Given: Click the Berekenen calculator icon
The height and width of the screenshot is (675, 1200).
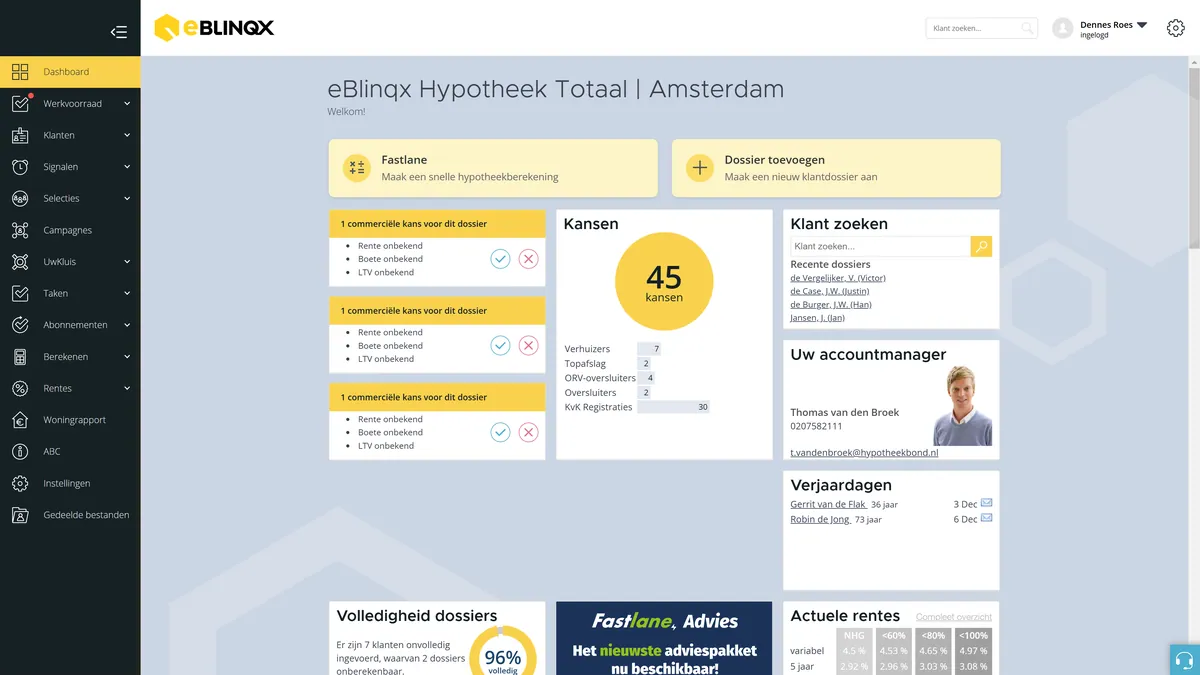Looking at the screenshot, I should (x=20, y=357).
